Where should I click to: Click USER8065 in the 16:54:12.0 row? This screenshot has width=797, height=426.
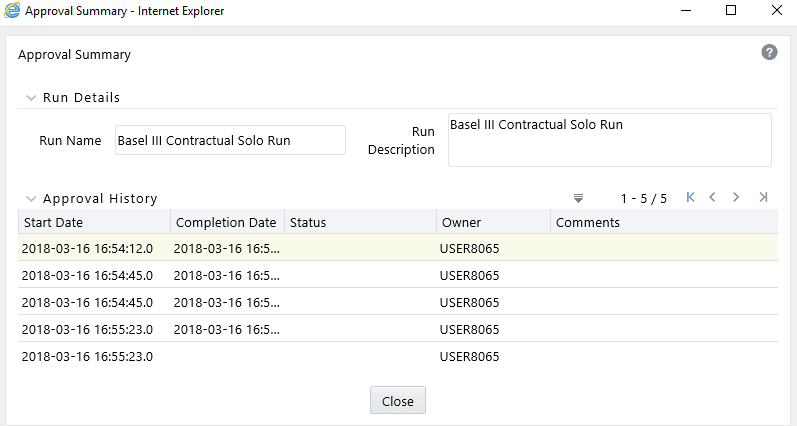point(469,249)
